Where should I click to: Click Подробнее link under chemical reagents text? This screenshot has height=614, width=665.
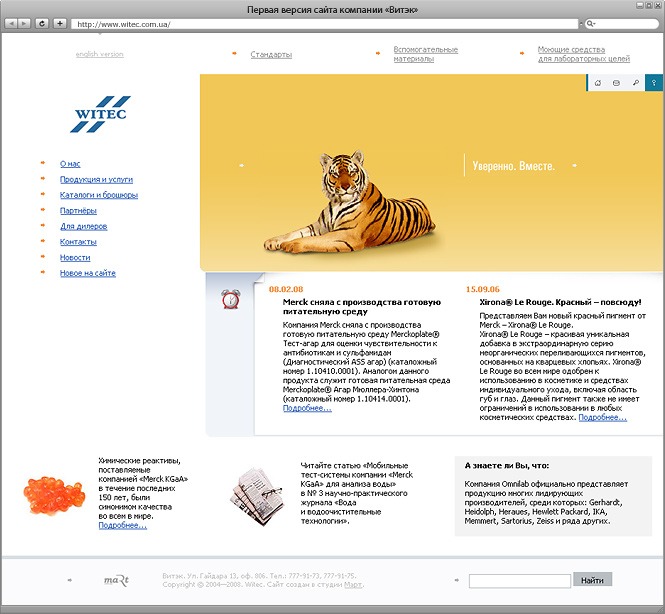123,525
